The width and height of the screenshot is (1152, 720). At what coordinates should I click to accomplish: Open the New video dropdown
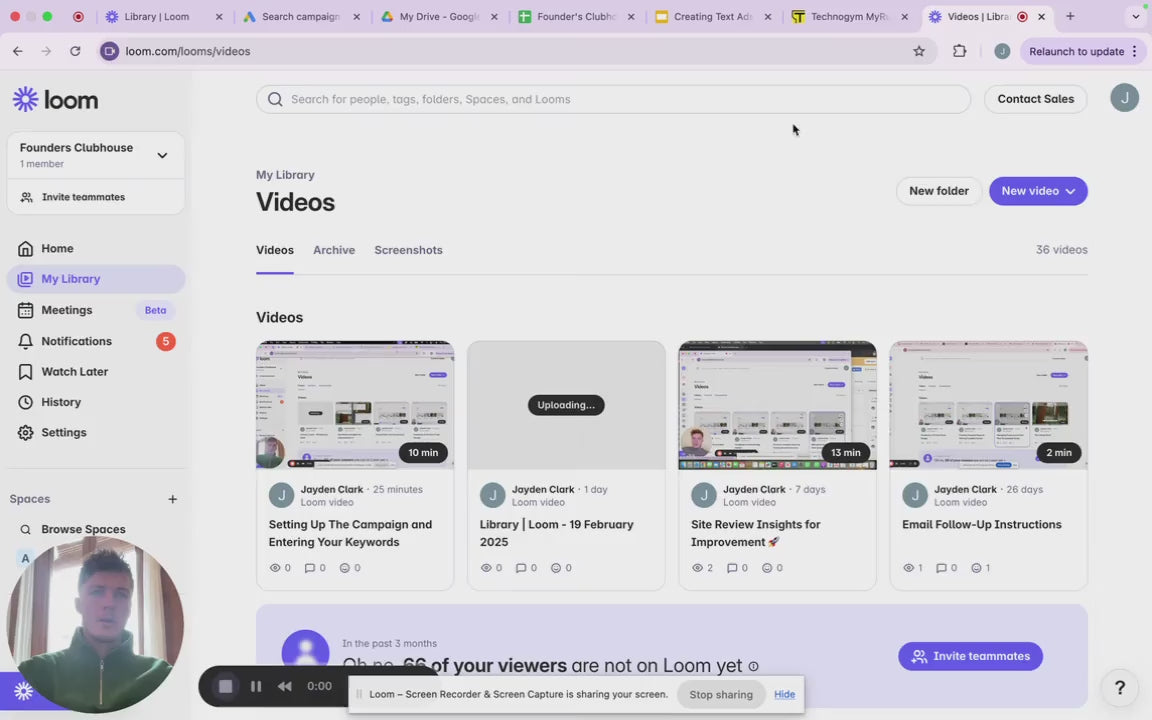click(x=1038, y=191)
